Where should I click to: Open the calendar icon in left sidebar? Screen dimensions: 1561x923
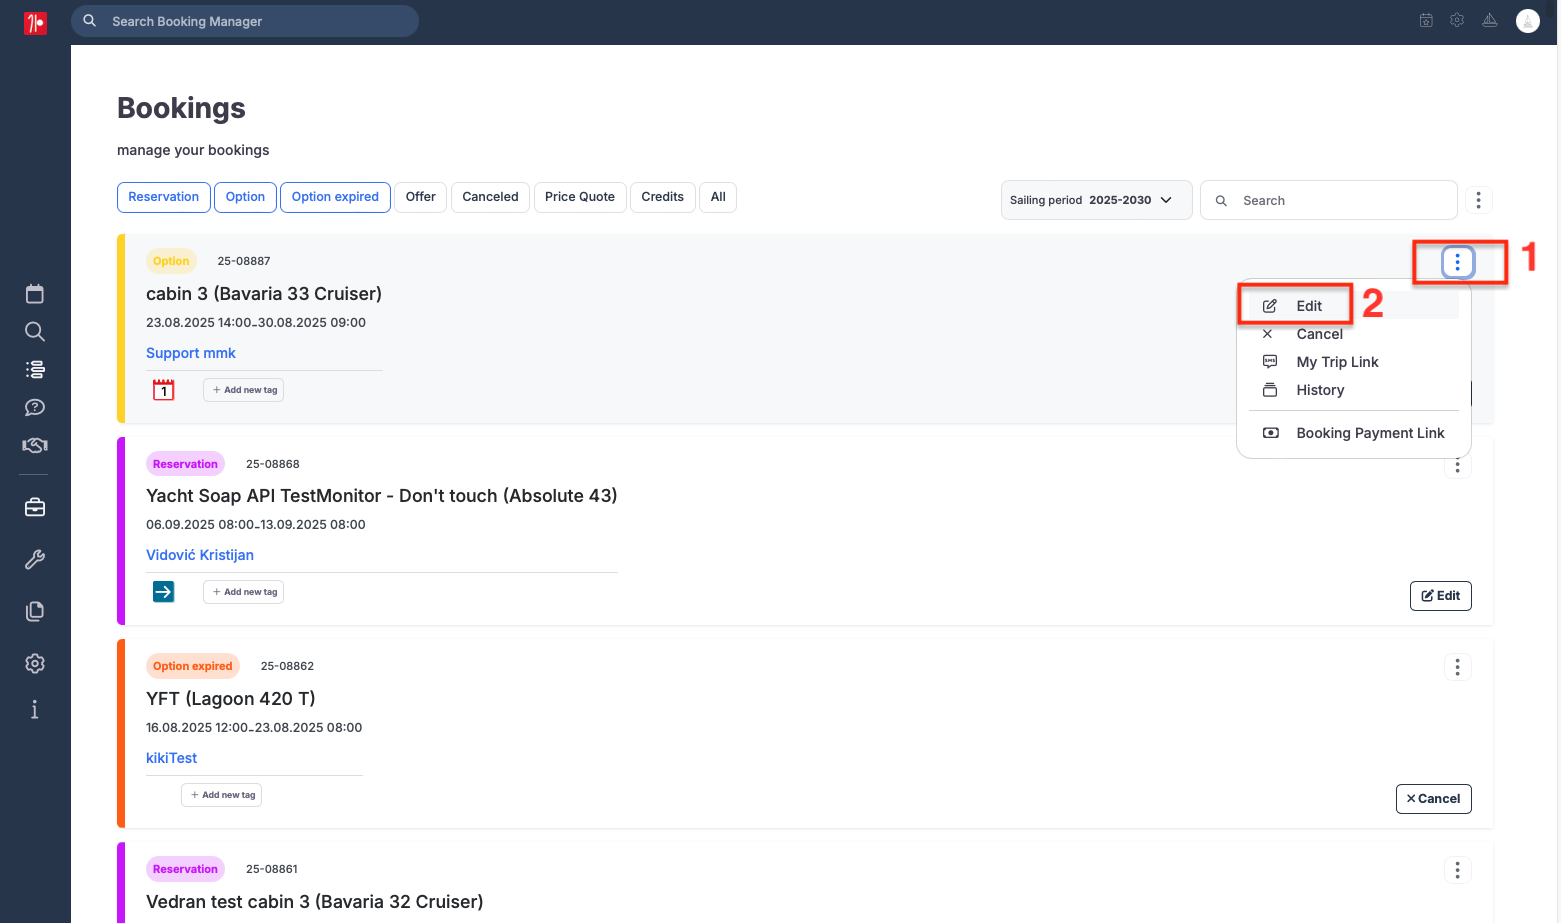(35, 294)
